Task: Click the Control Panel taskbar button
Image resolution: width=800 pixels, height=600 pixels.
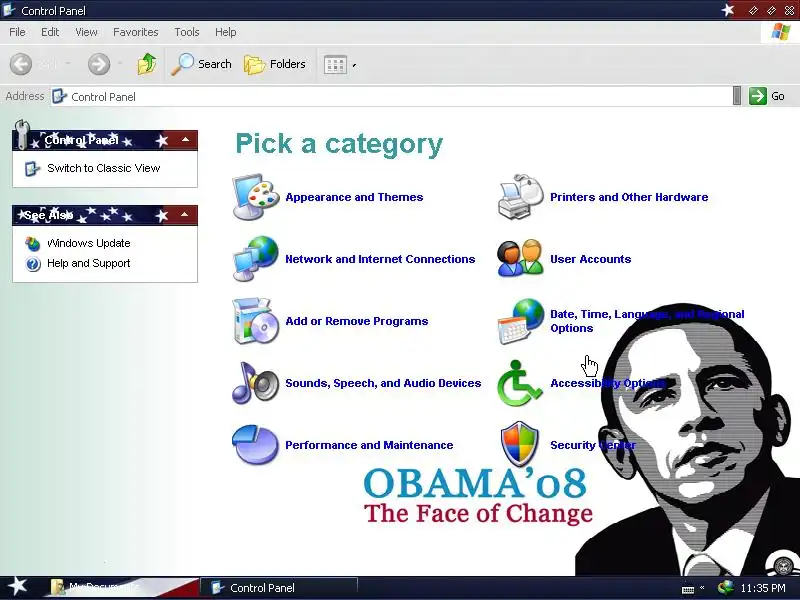Action: [x=279, y=588]
